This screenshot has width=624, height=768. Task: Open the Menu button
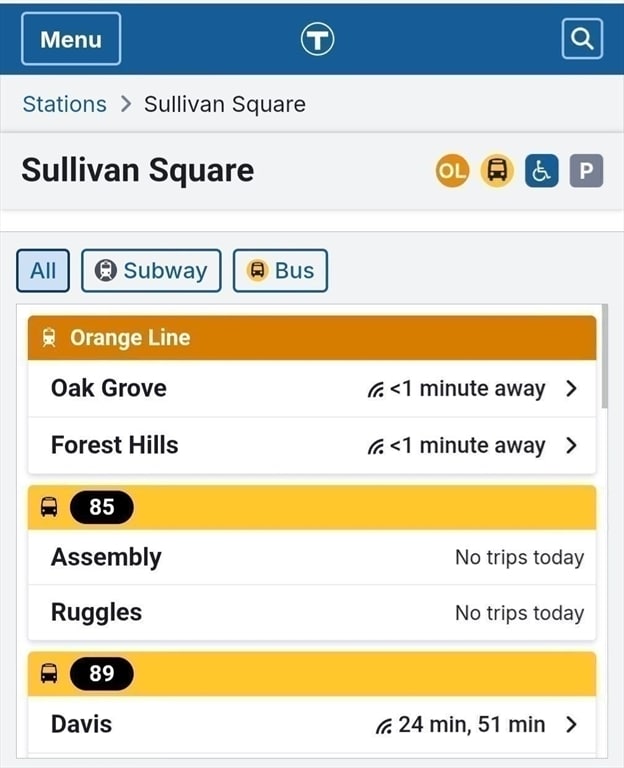[71, 39]
